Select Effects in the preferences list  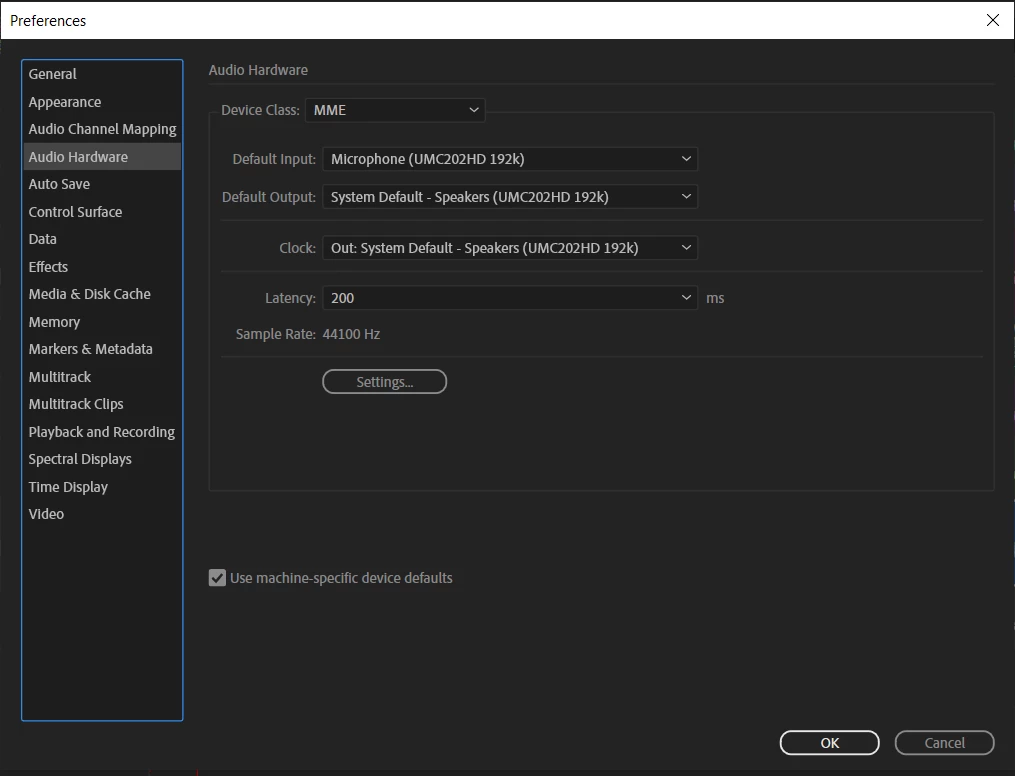[102, 267]
